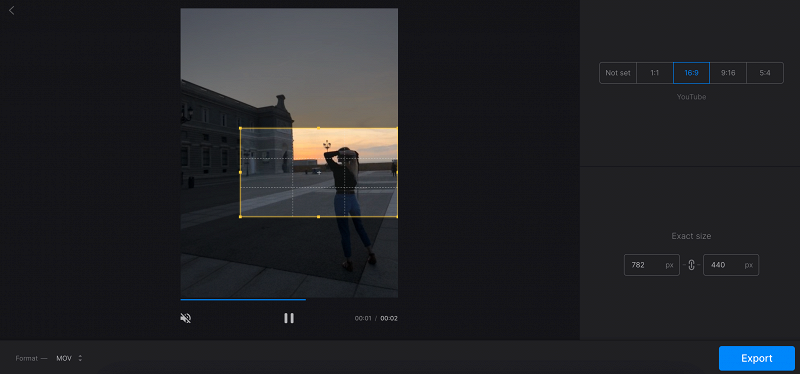Click the height field showing 440
Image resolution: width=800 pixels, height=374 pixels.
click(x=731, y=265)
